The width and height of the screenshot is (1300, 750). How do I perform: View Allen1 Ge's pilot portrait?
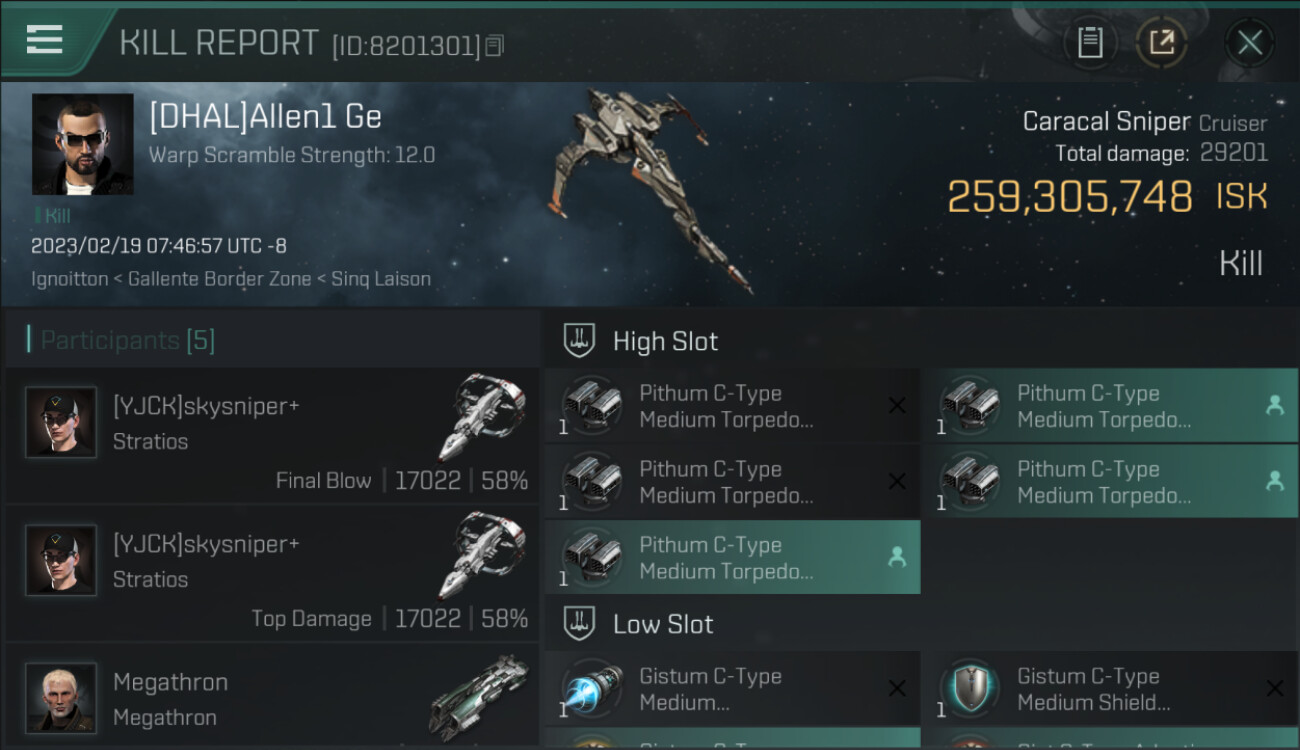coord(82,144)
